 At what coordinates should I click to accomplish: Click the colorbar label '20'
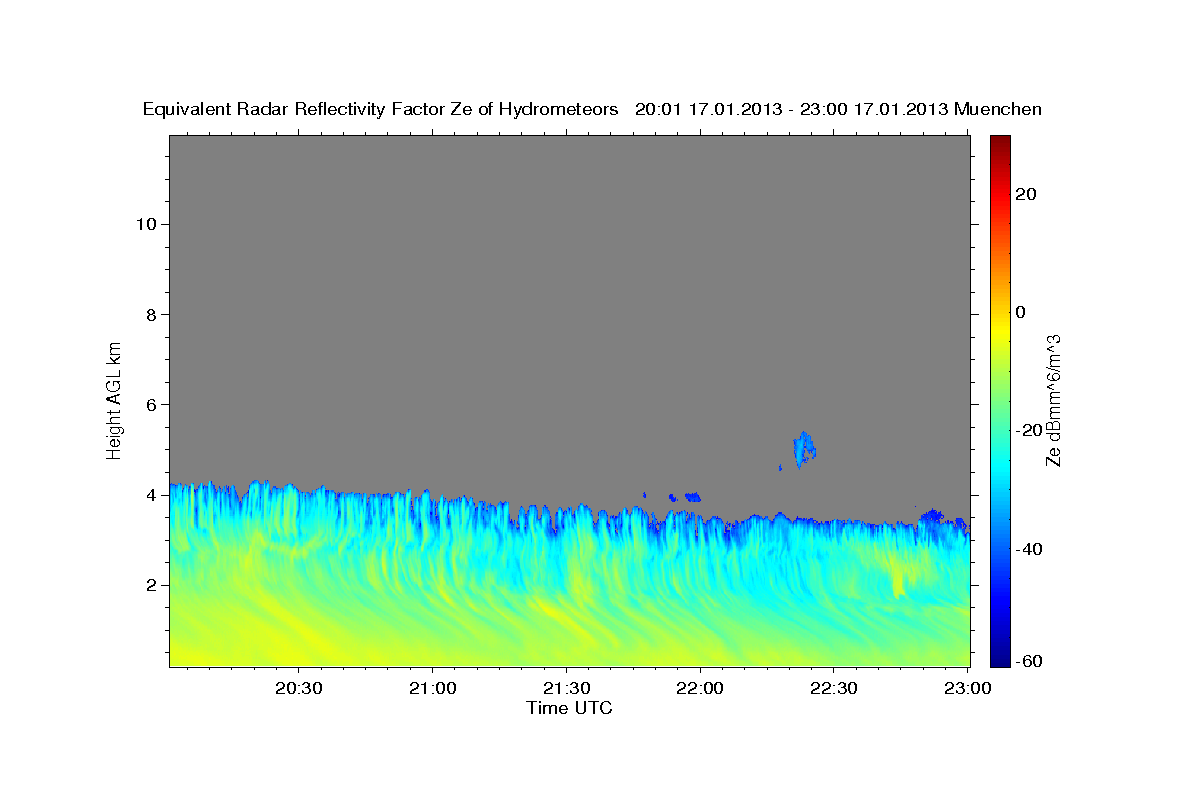click(x=1025, y=194)
